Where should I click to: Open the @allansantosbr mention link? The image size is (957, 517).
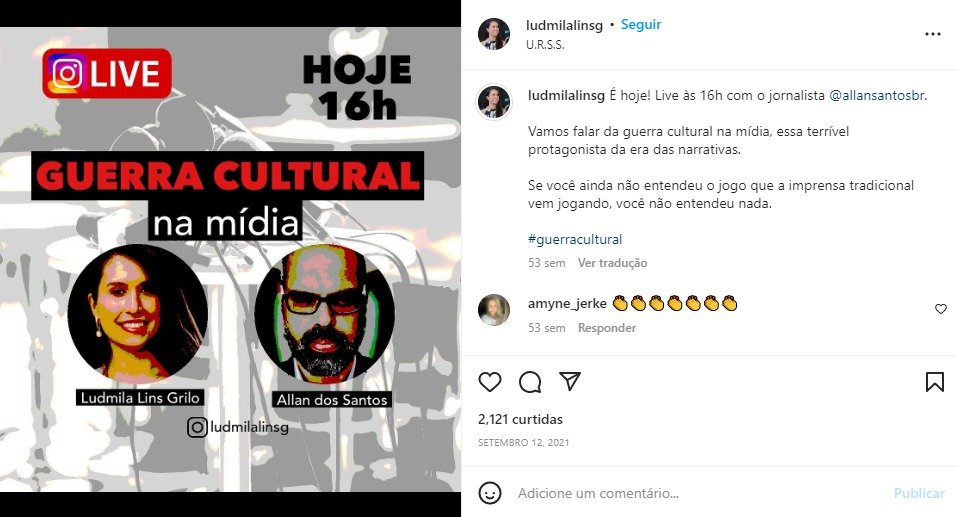[x=878, y=95]
